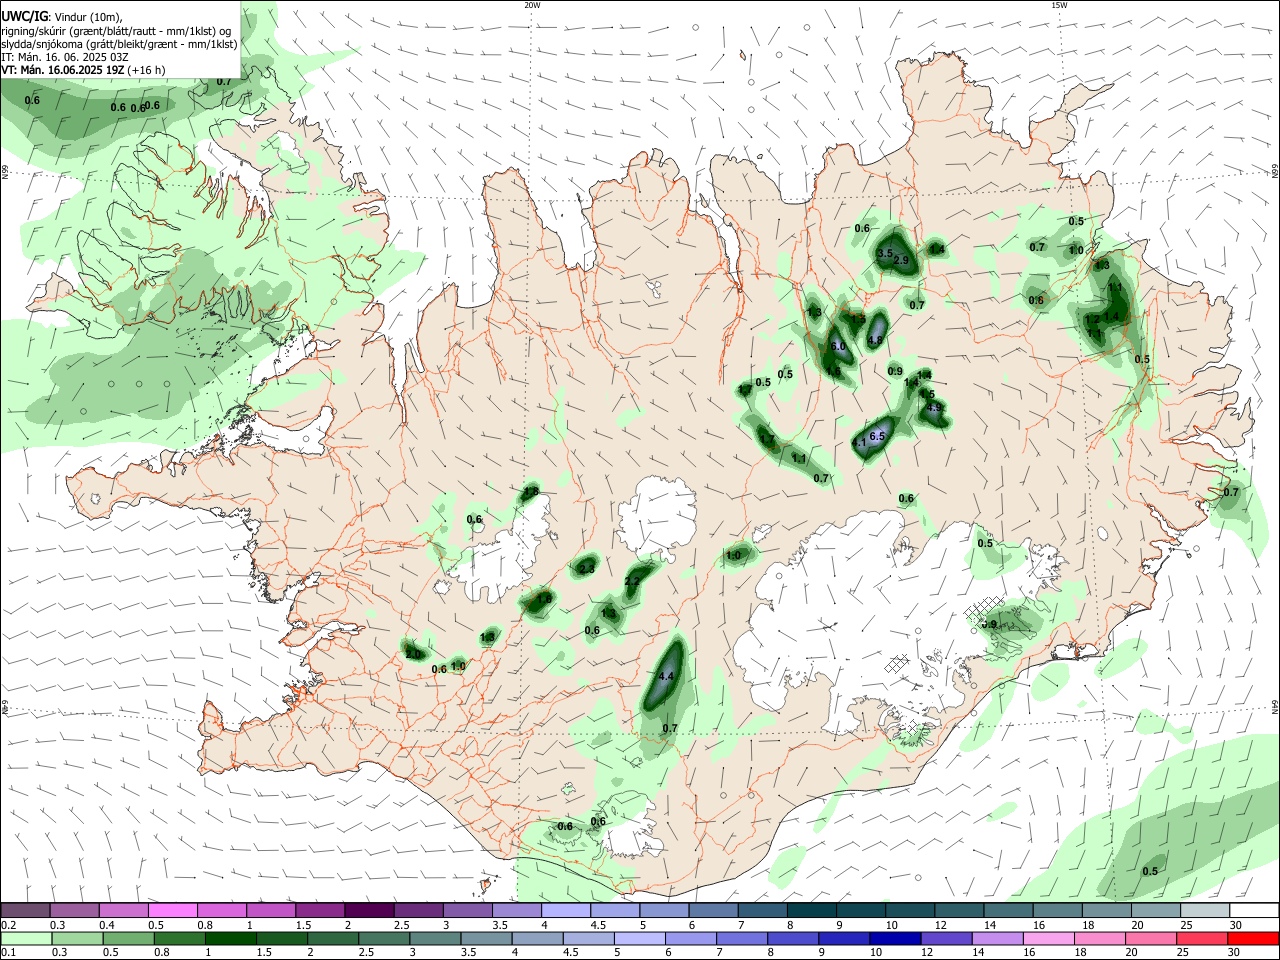Click the 4.4 precipitation value on the map
The image size is (1280, 960).
pyautogui.click(x=667, y=677)
